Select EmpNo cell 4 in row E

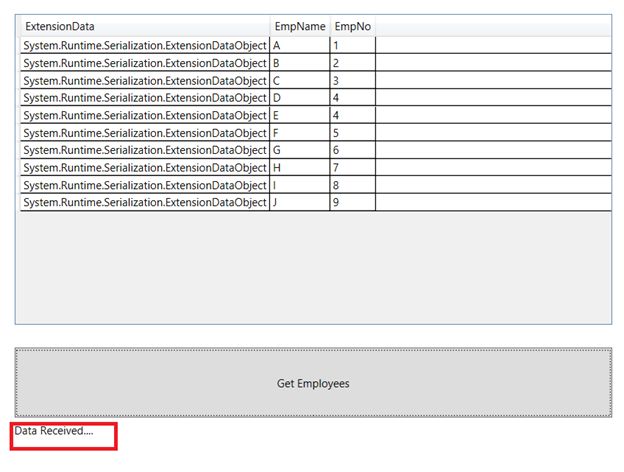click(x=353, y=115)
